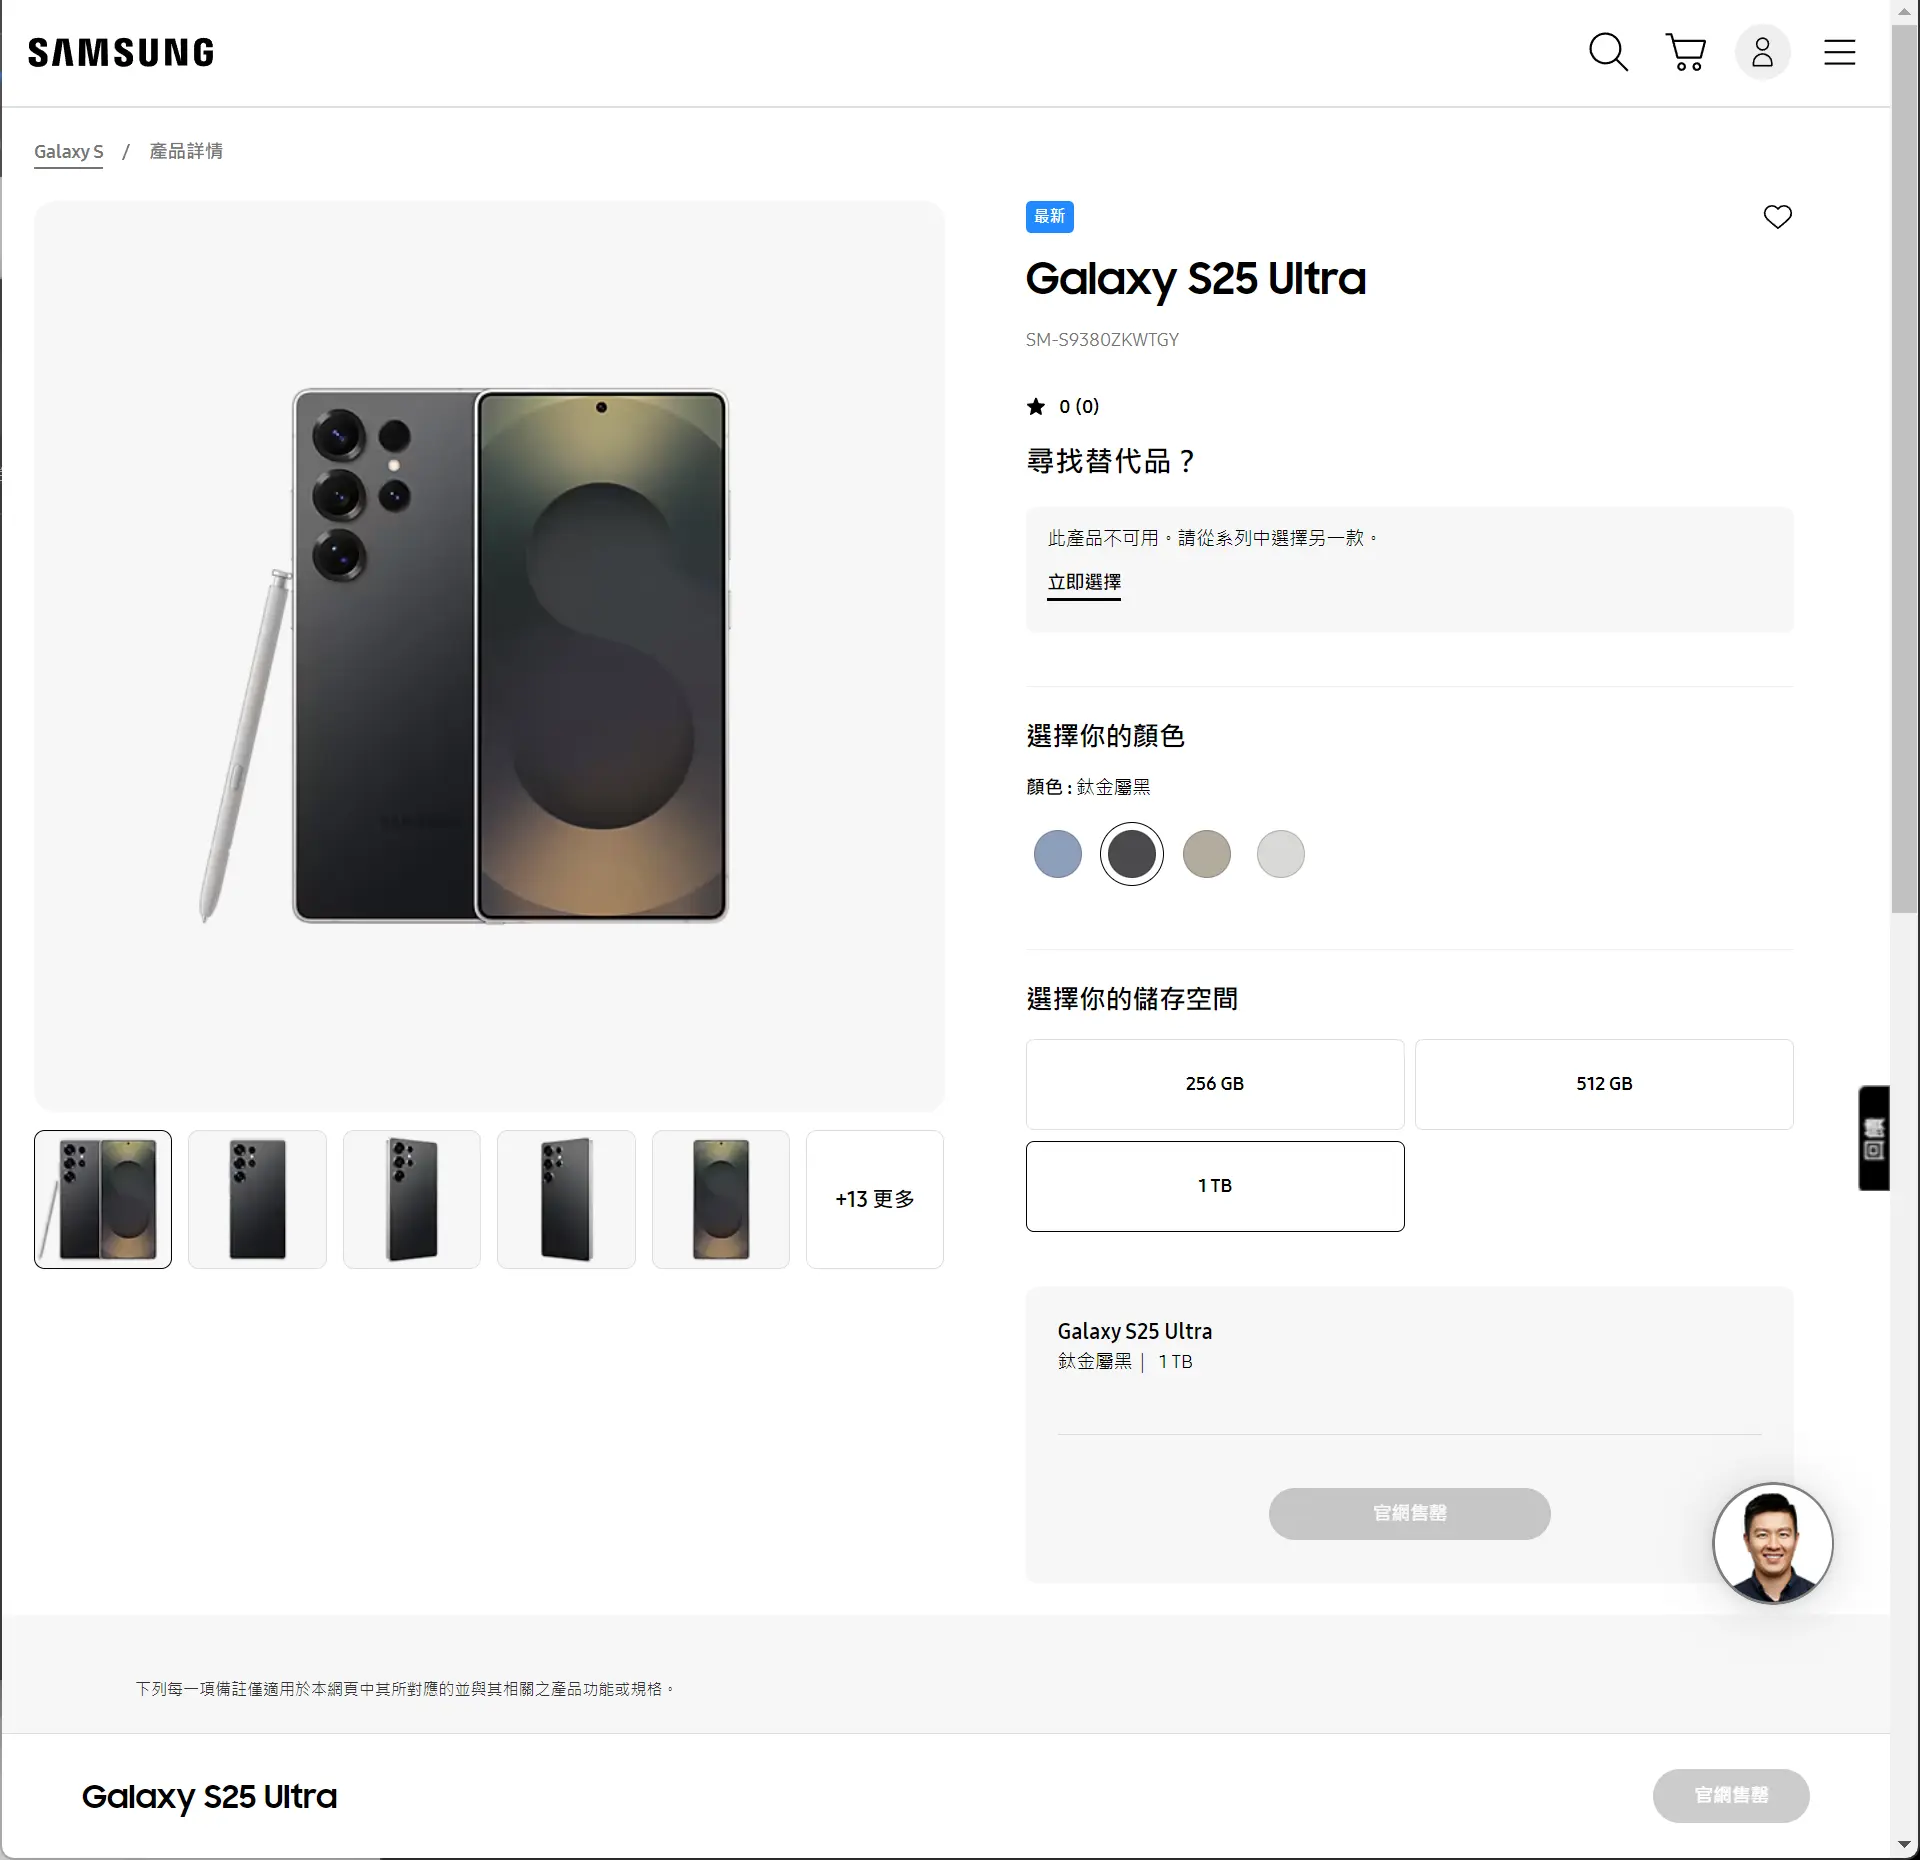Open the shopping cart icon
This screenshot has height=1860, width=1920.
pyautogui.click(x=1685, y=52)
